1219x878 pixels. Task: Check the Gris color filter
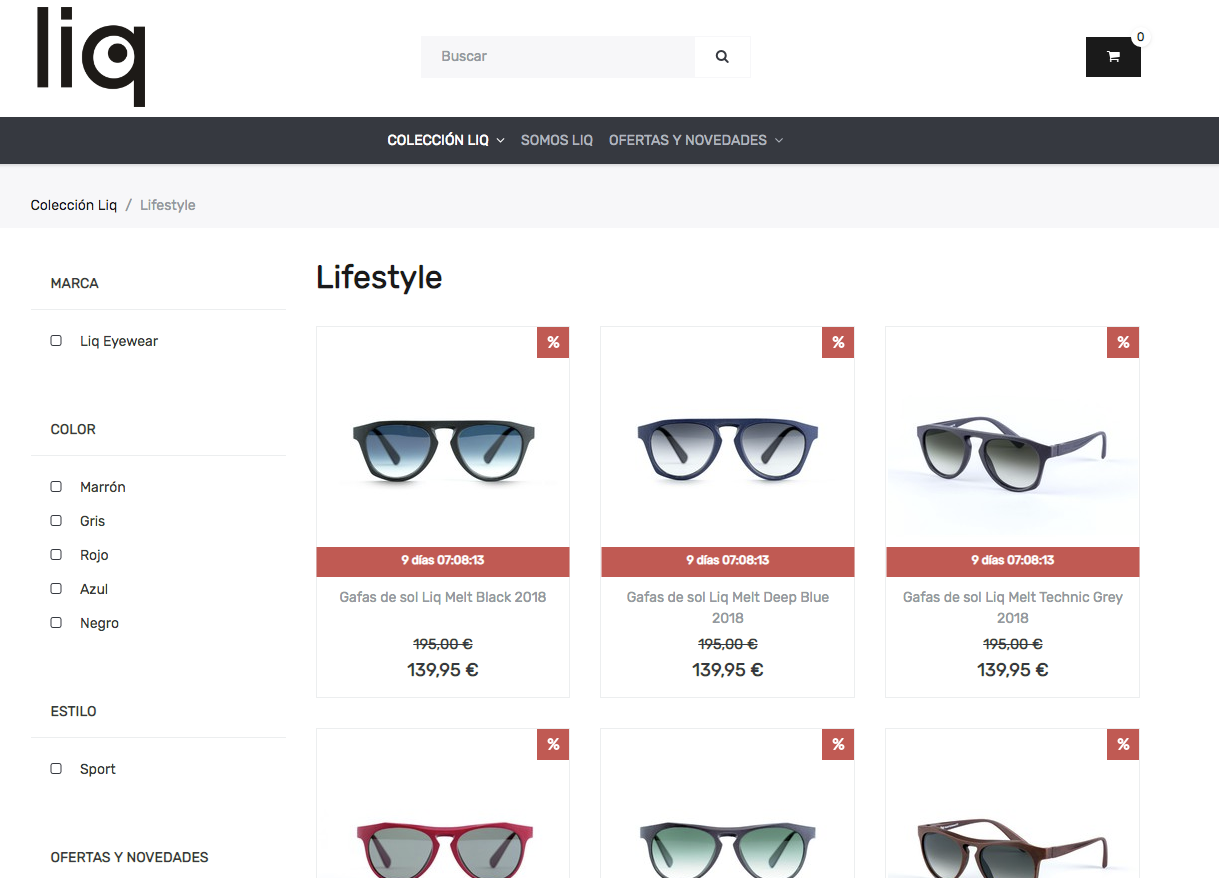click(56, 521)
